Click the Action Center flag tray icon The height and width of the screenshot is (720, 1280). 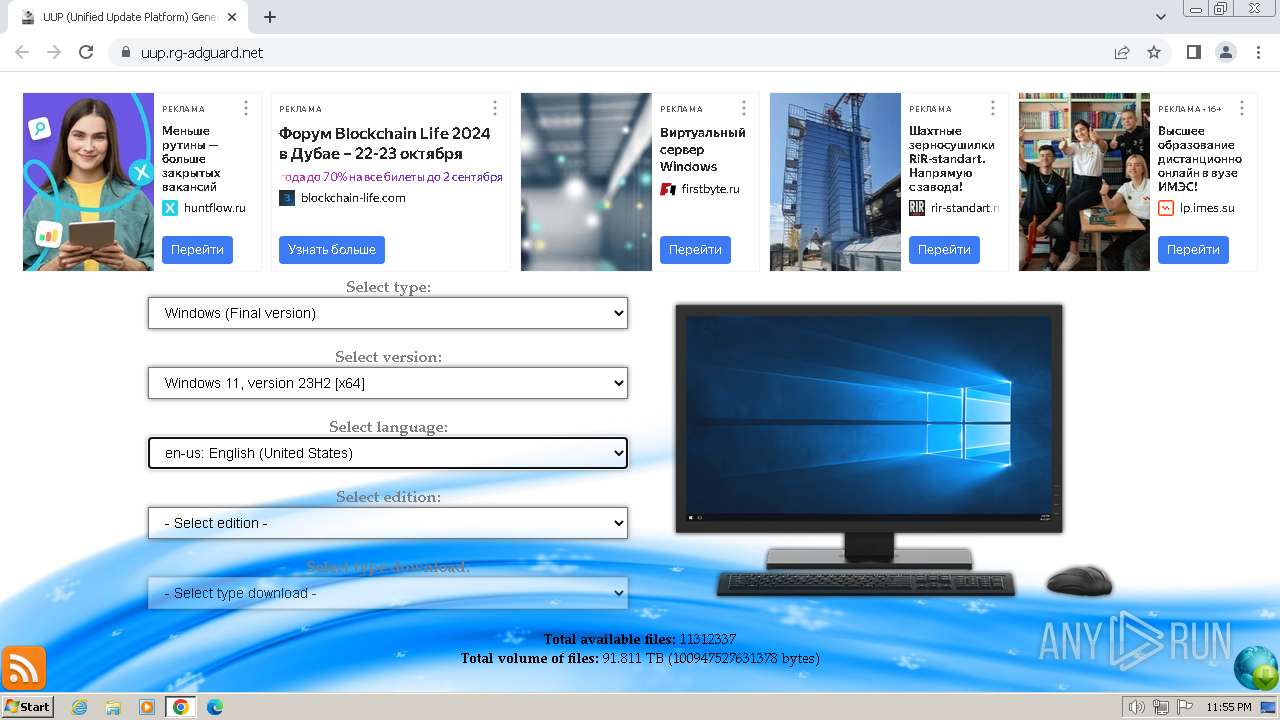[x=1185, y=707]
